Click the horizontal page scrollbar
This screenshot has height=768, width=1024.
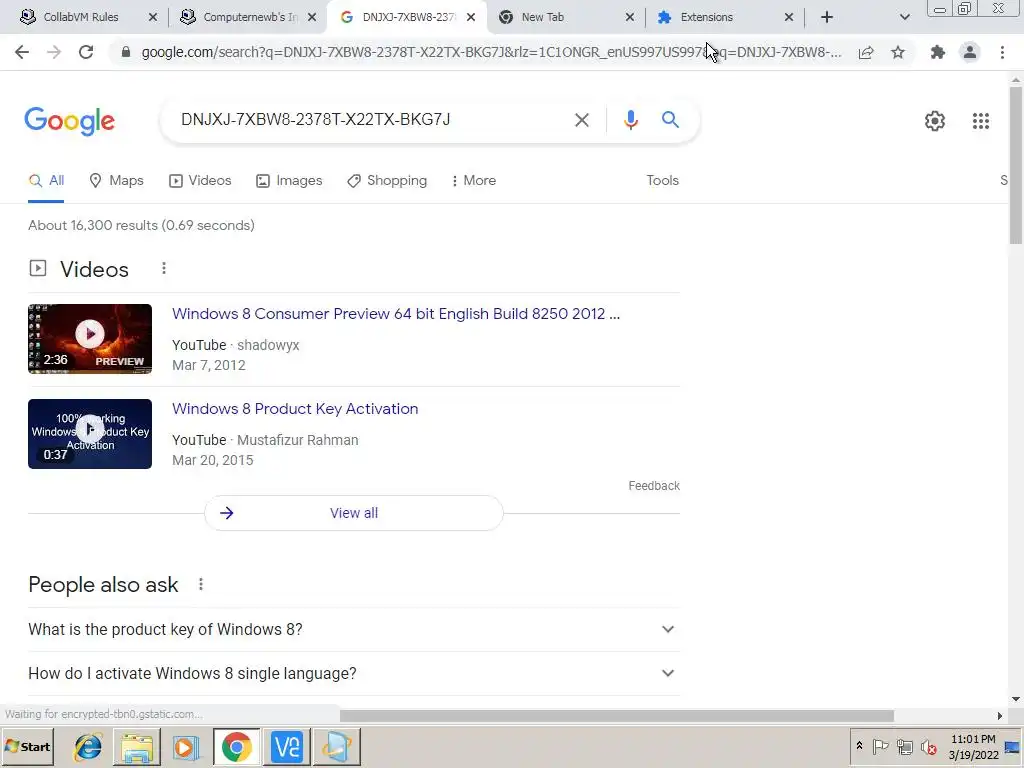[x=616, y=716]
